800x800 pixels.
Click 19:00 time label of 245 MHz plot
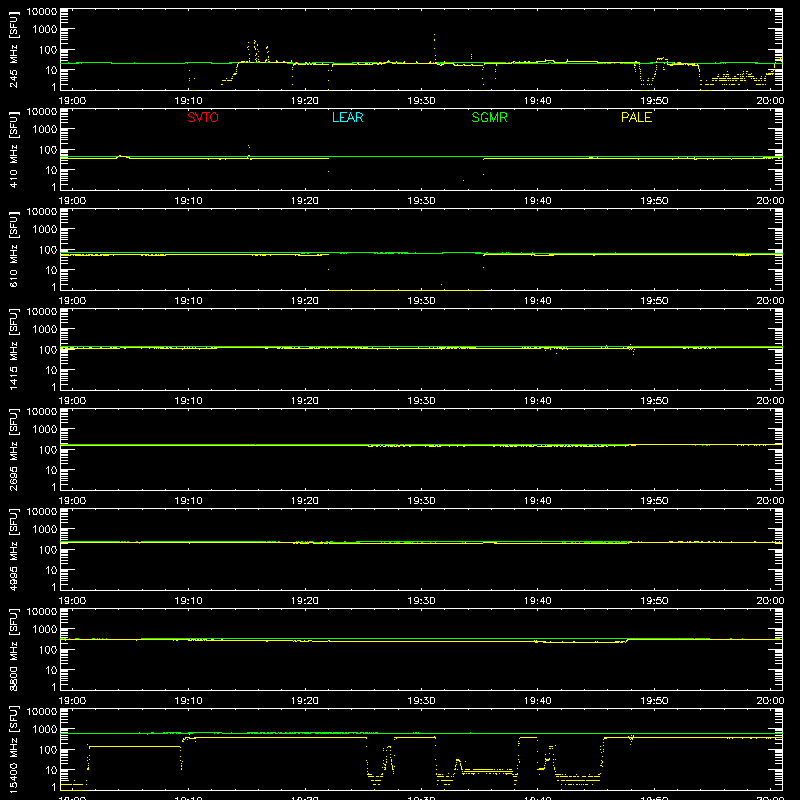[72, 101]
